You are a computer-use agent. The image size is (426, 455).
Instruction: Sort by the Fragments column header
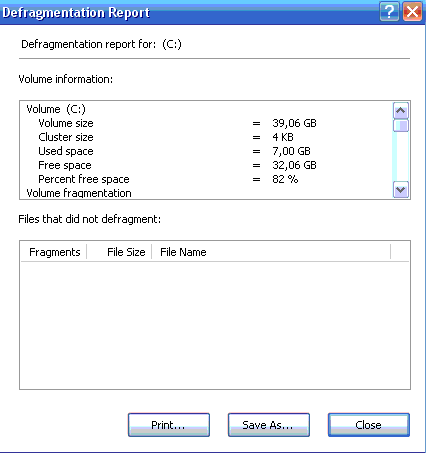point(54,252)
